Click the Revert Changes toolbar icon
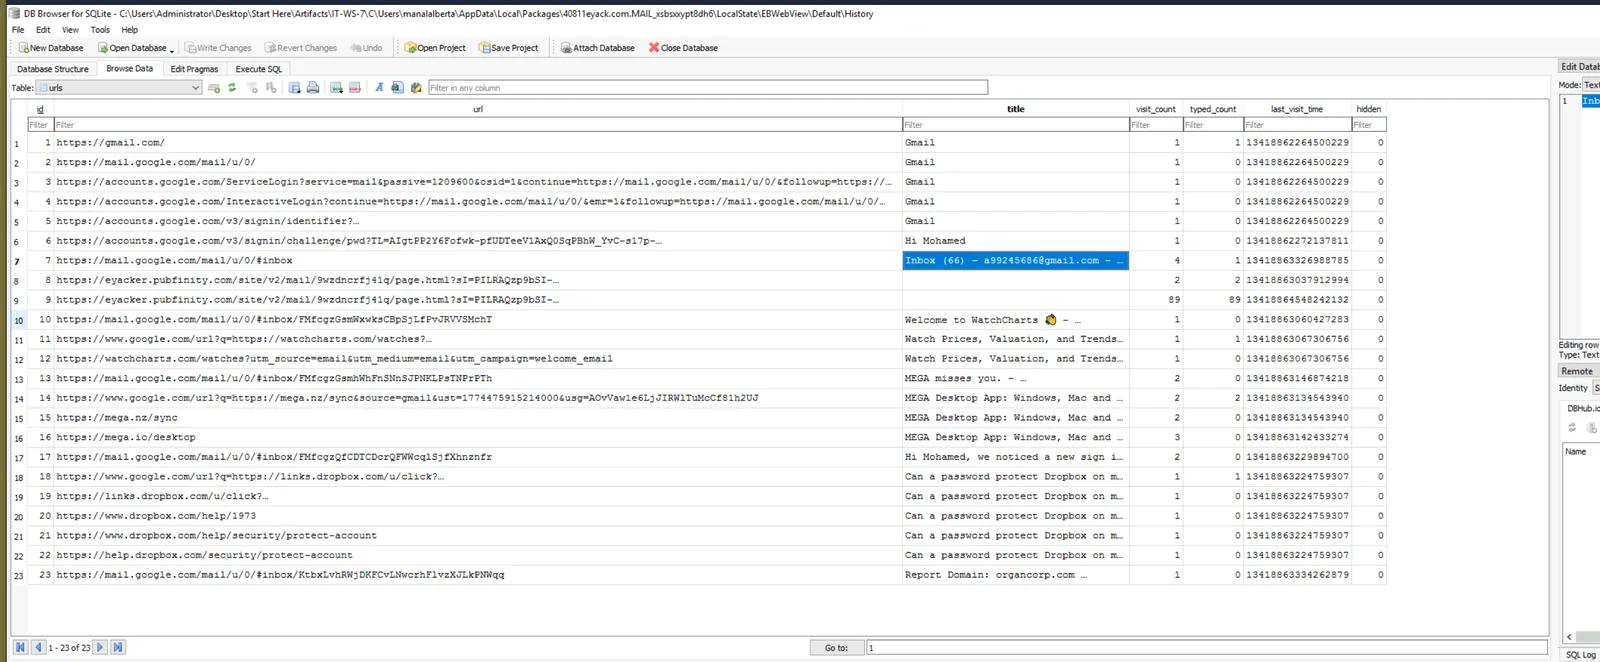Screen dimensions: 1600x662 270,48
